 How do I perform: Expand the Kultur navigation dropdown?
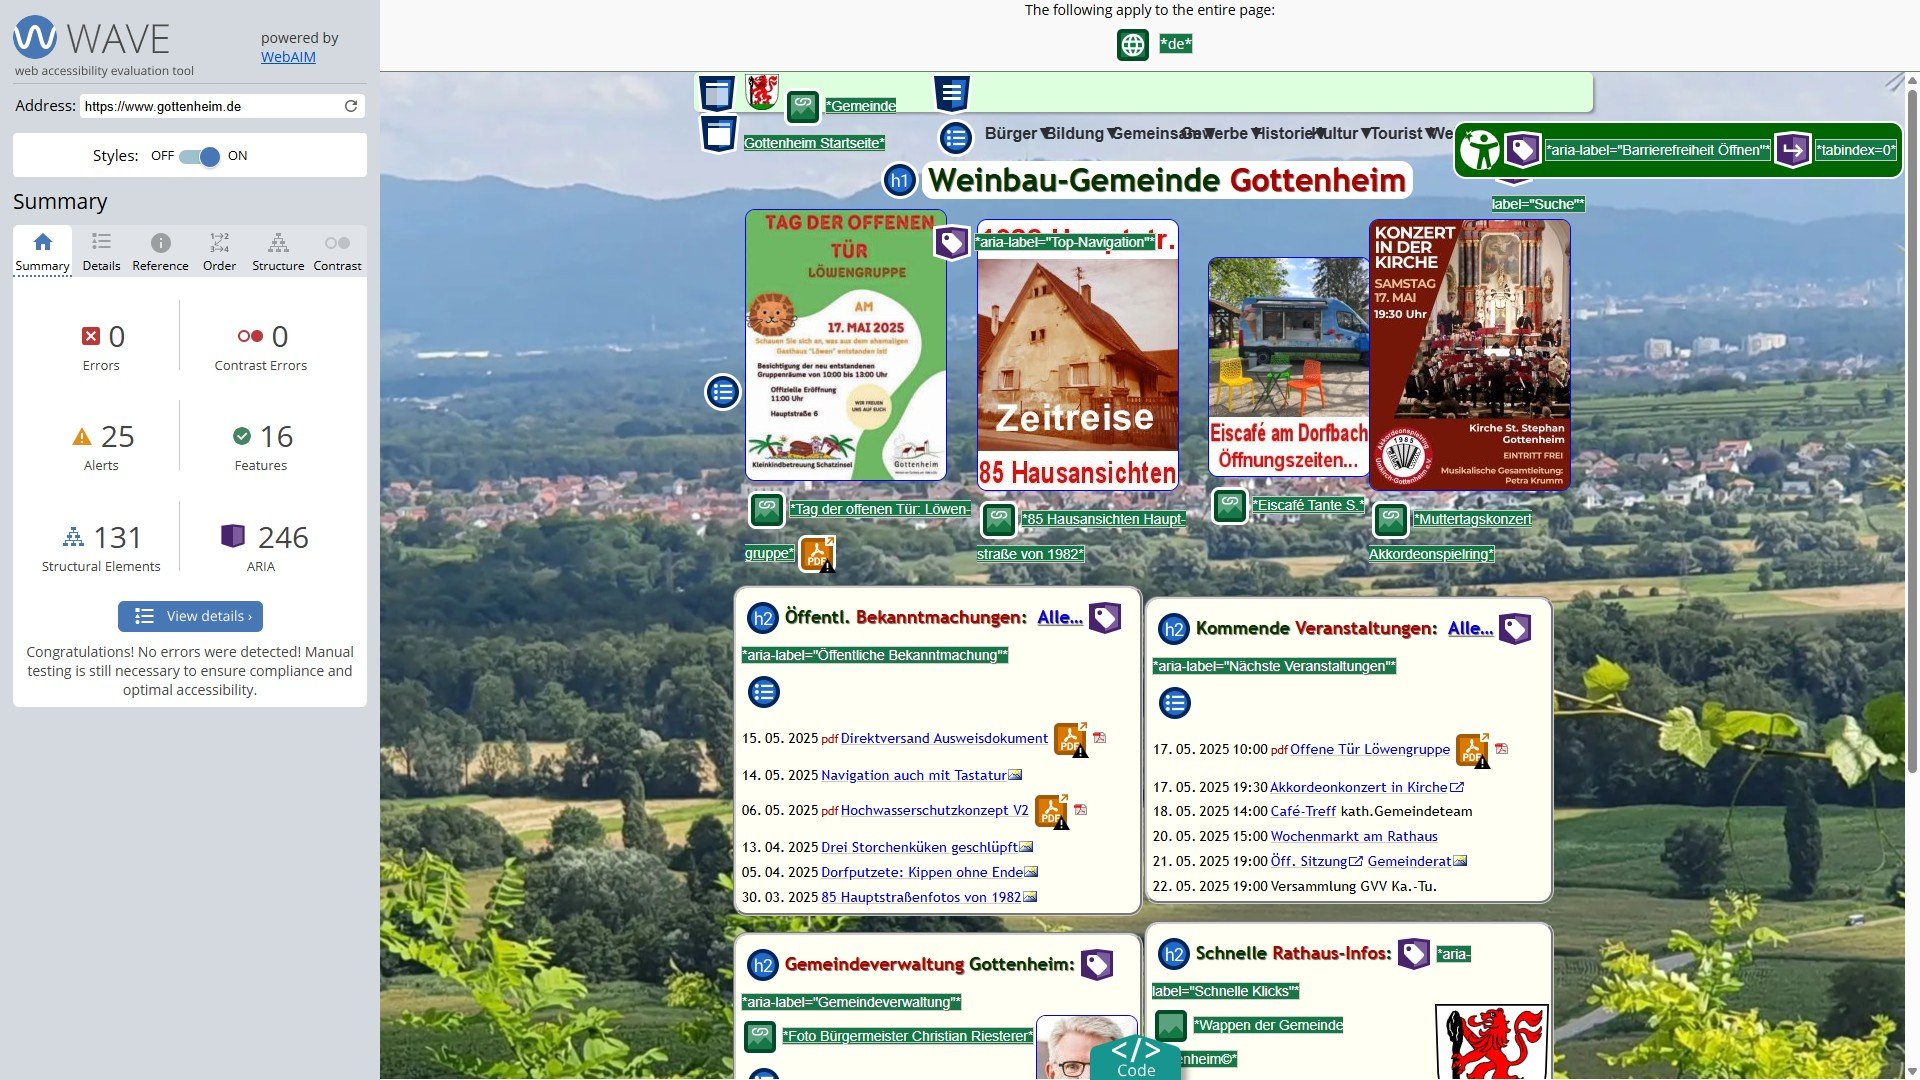[x=1340, y=134]
